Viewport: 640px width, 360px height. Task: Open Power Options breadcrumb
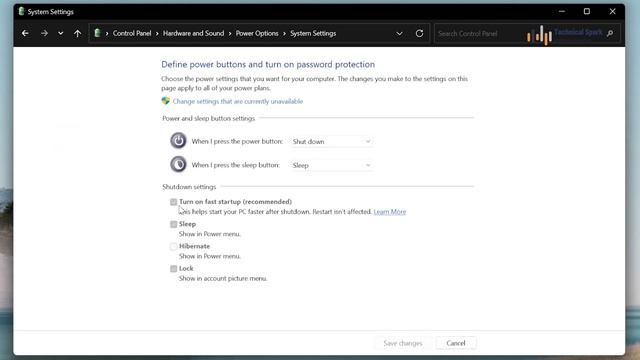pyautogui.click(x=257, y=33)
